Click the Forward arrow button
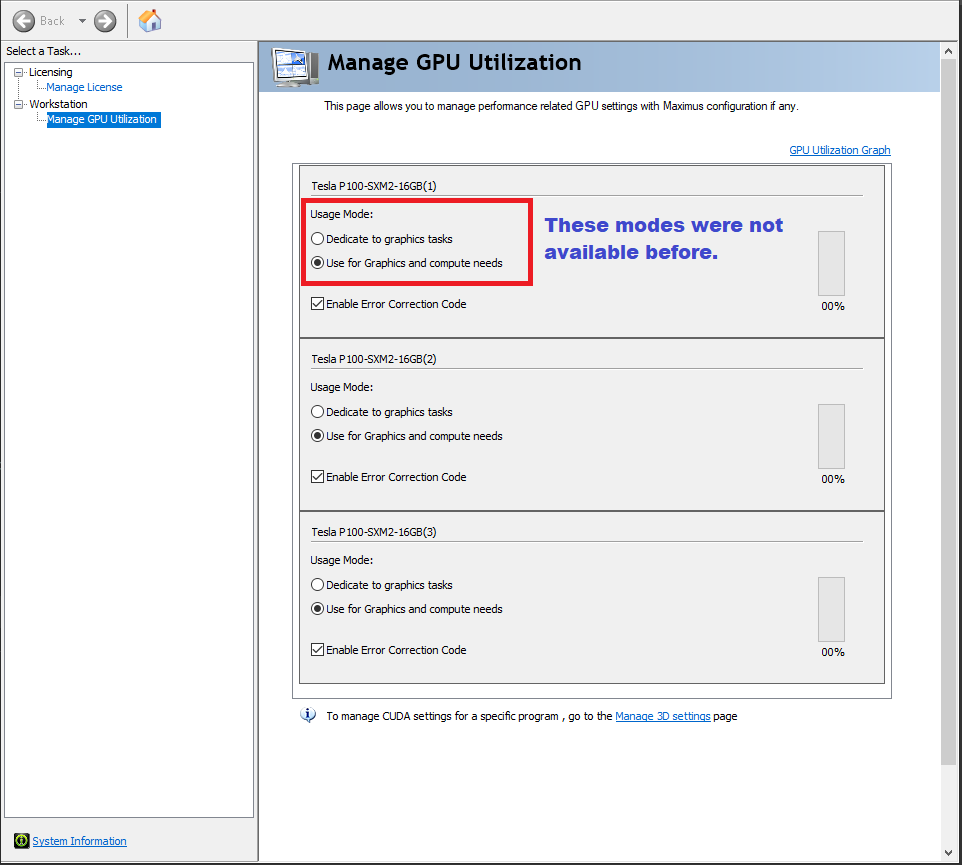The image size is (962, 865). coord(105,21)
